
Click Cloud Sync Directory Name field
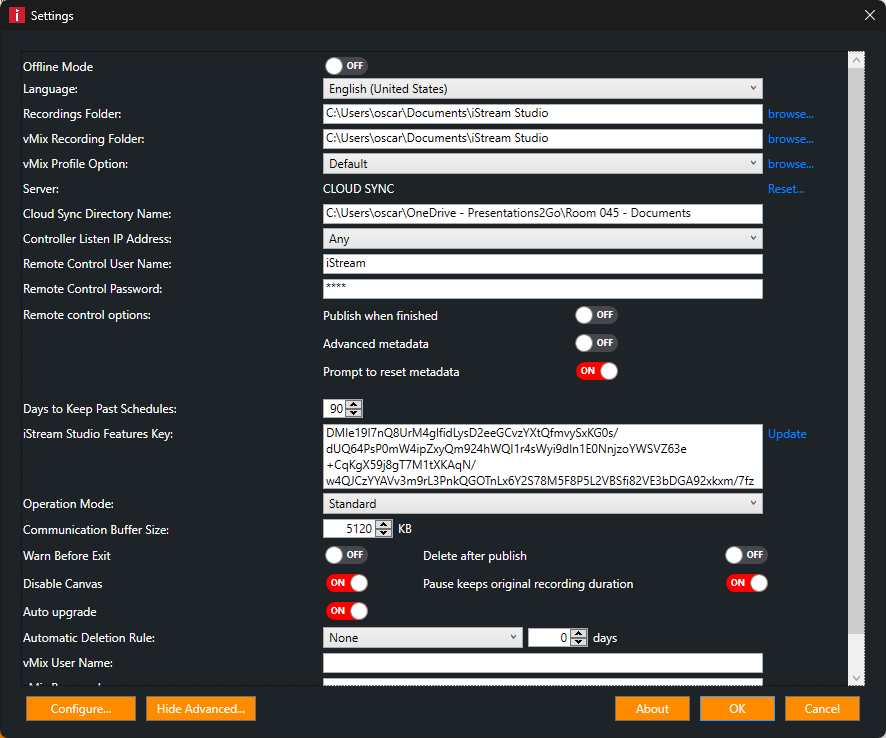(542, 214)
